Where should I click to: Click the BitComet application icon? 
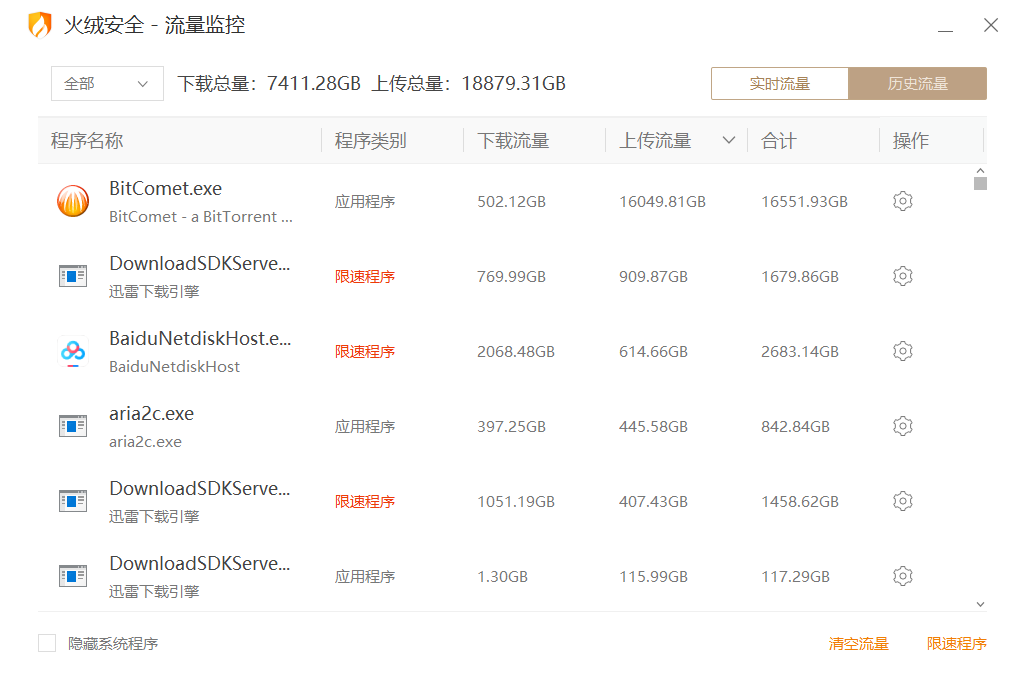coord(73,201)
